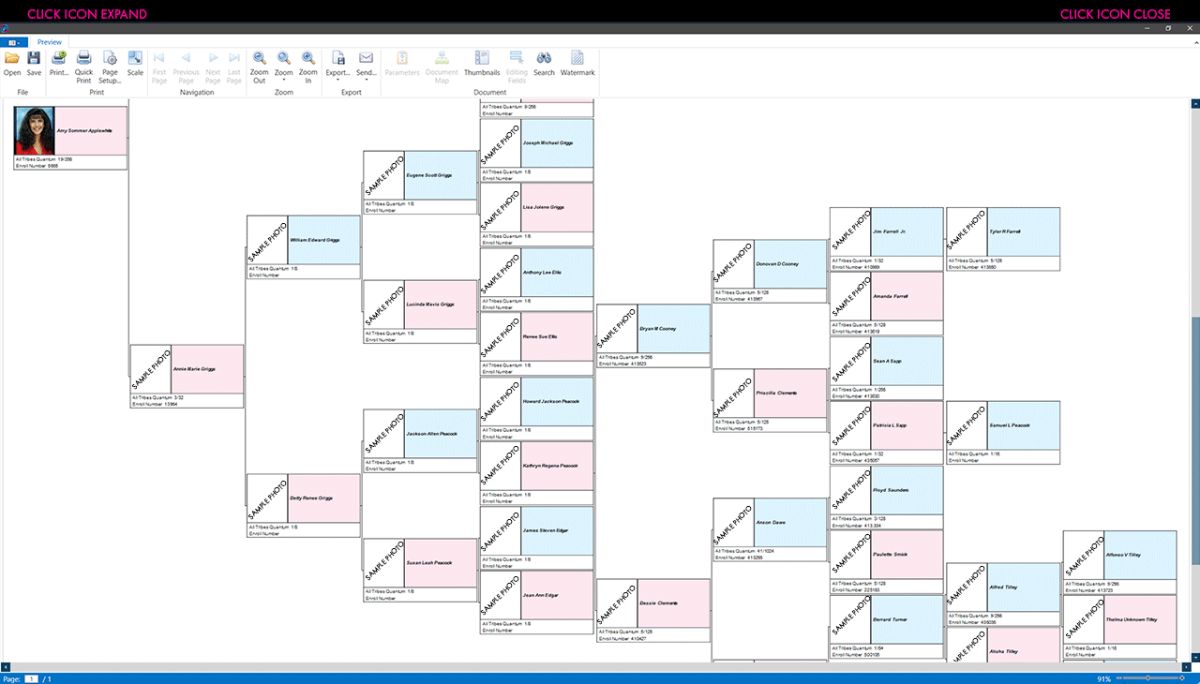Click Bryan M Cooney name

(658, 328)
